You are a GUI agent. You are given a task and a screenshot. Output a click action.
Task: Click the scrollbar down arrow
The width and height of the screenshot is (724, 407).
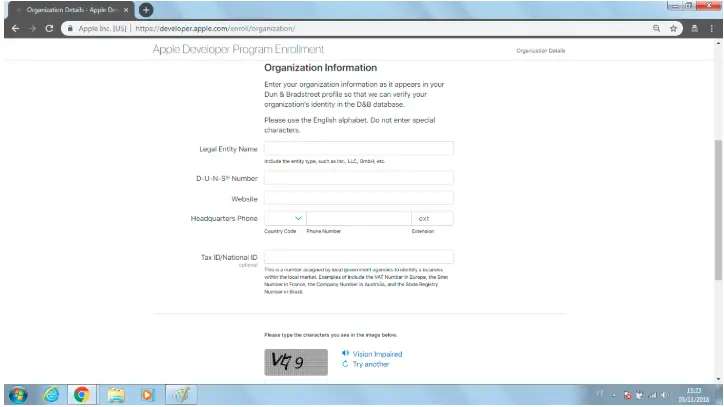[718, 379]
